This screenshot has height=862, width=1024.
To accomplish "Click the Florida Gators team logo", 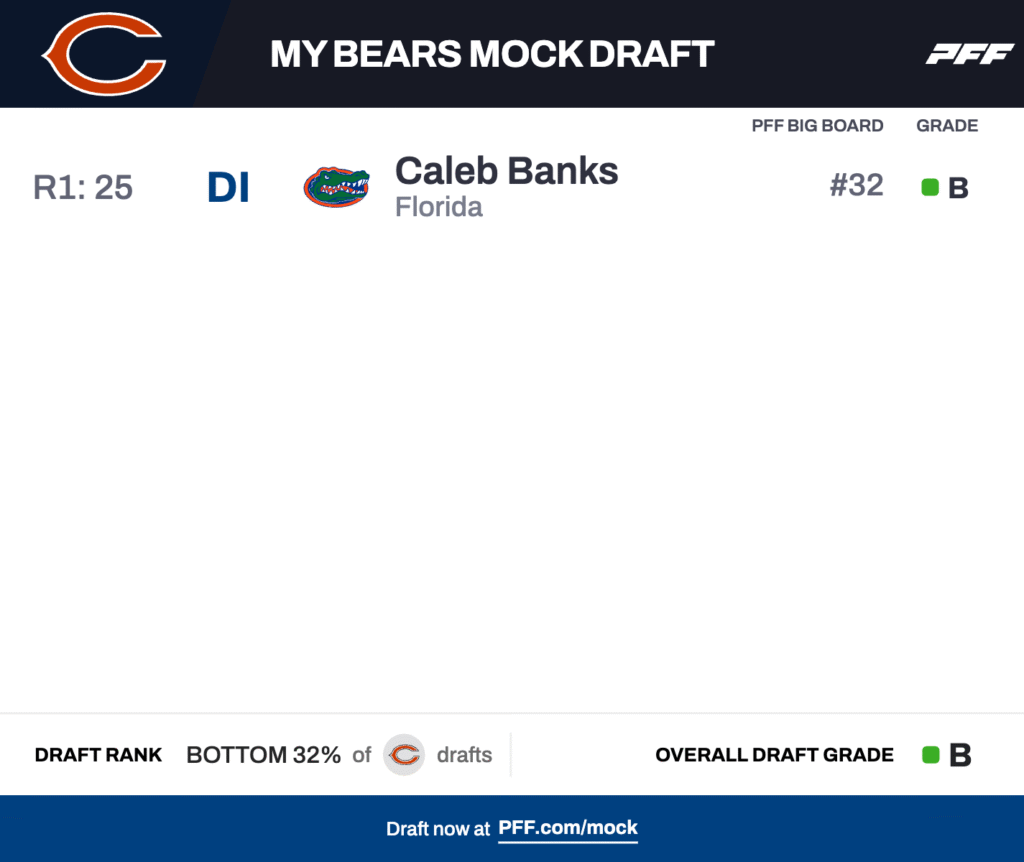I will [x=337, y=187].
